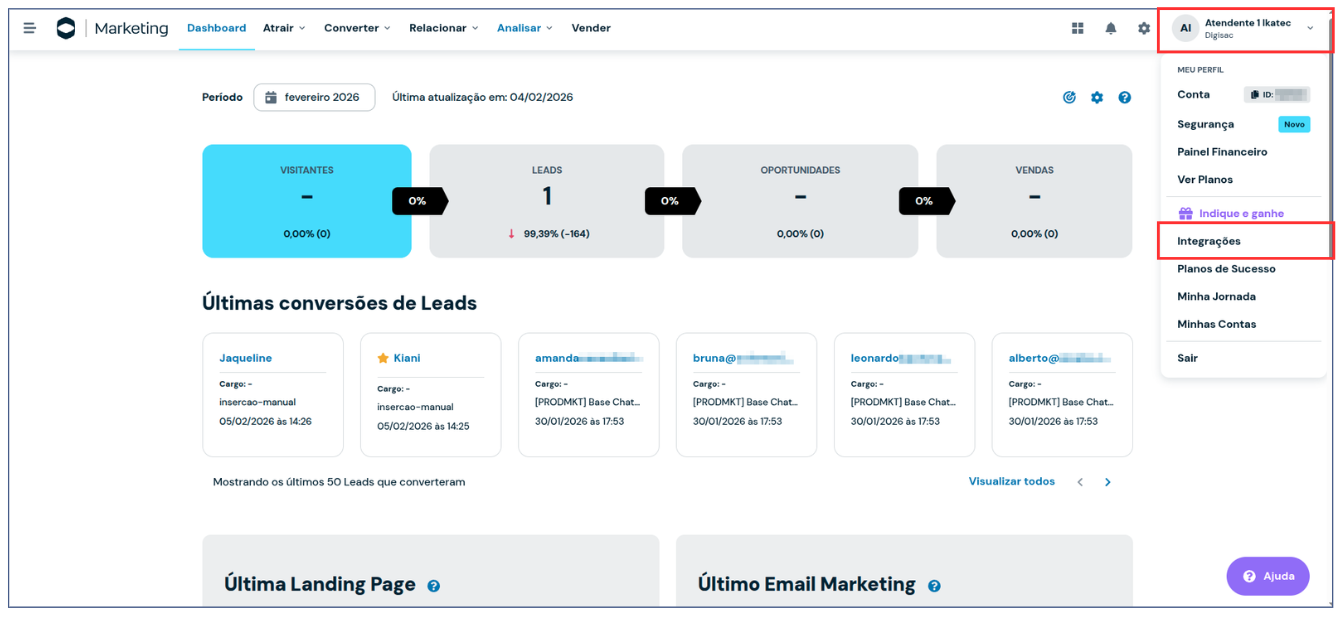Open the notifications bell
1341x617 pixels.
(1111, 28)
